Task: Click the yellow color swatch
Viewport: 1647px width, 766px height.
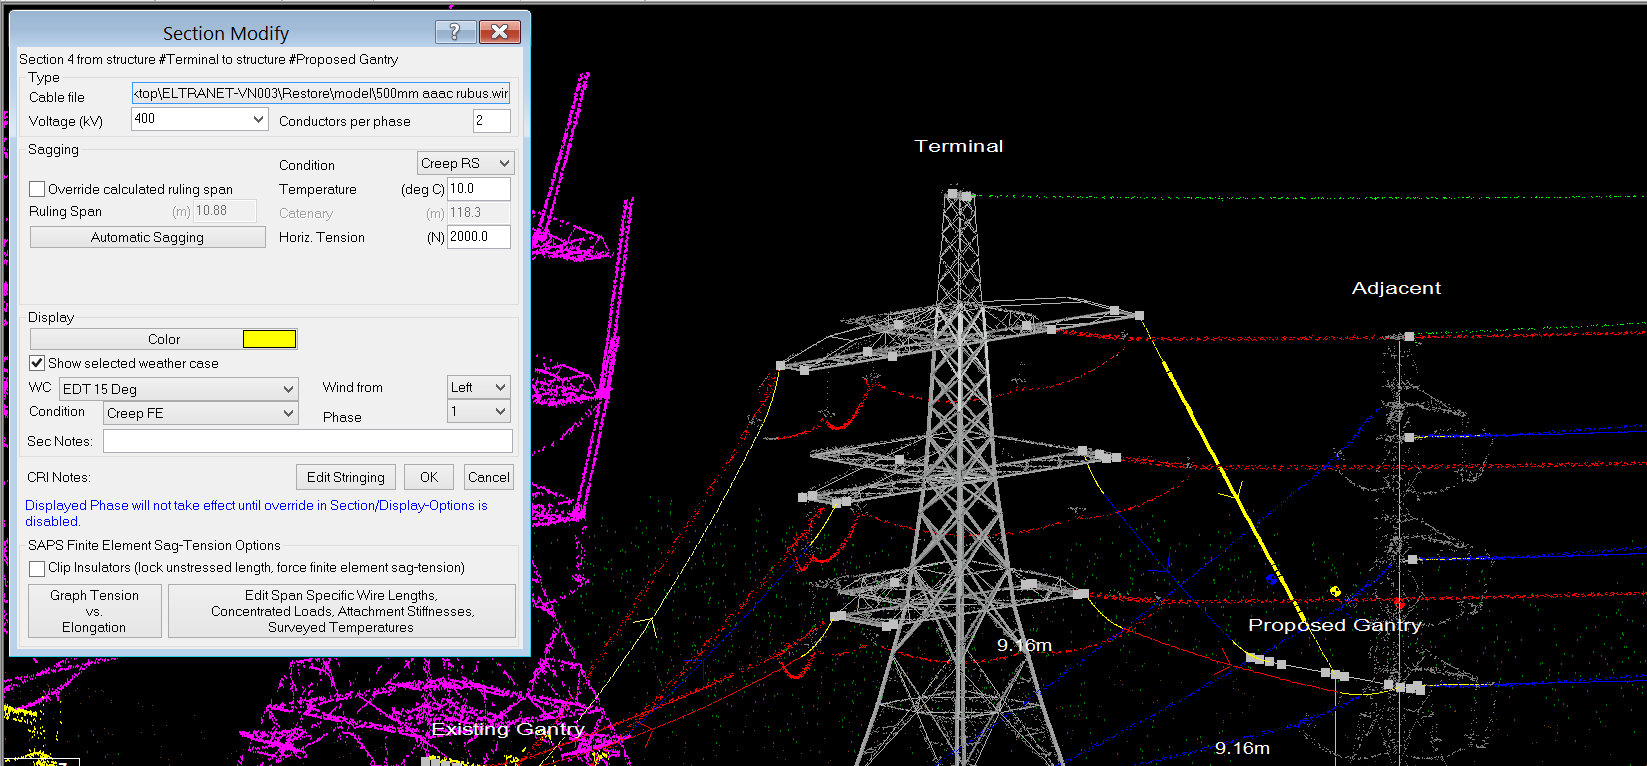Action: 269,339
